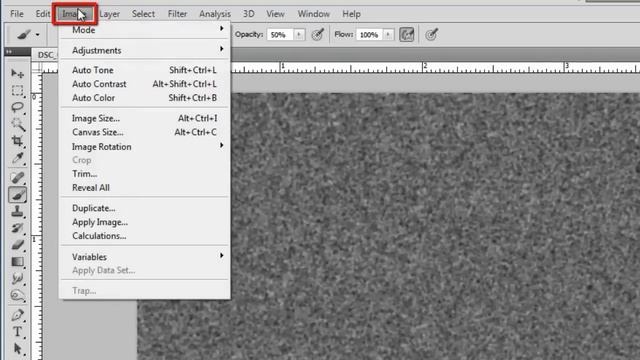Screen dimensions: 640x360
Task: Click the Flow 100% input field
Action: 370,35
